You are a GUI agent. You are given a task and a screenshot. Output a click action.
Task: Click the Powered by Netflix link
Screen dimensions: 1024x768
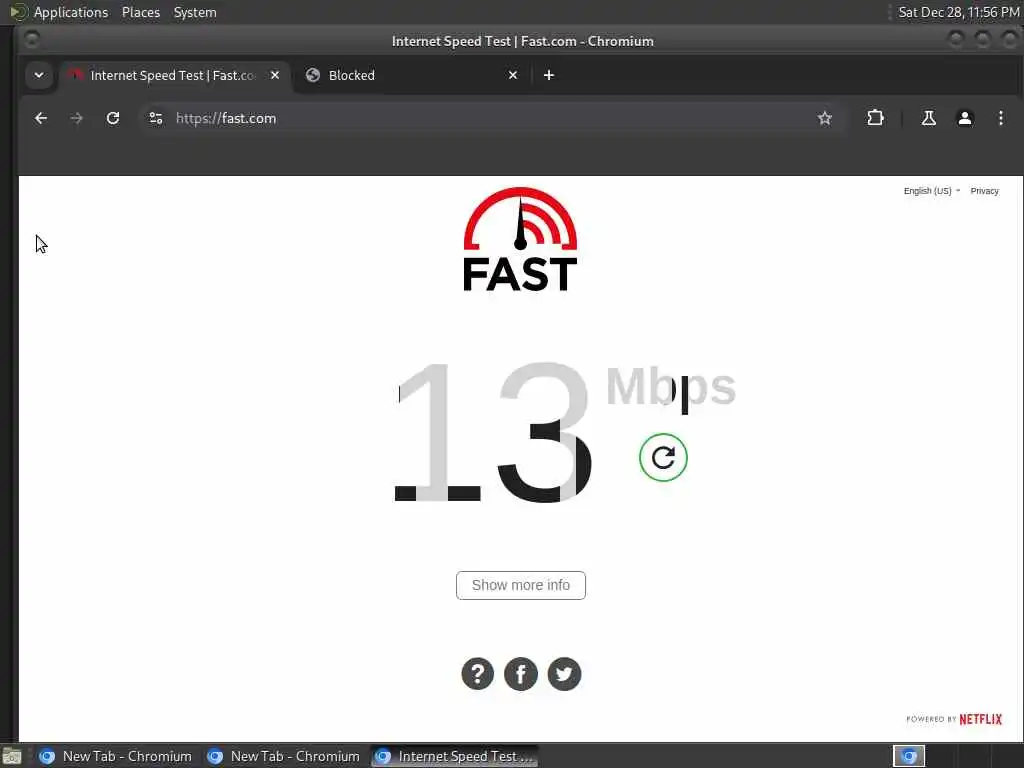[x=953, y=719]
